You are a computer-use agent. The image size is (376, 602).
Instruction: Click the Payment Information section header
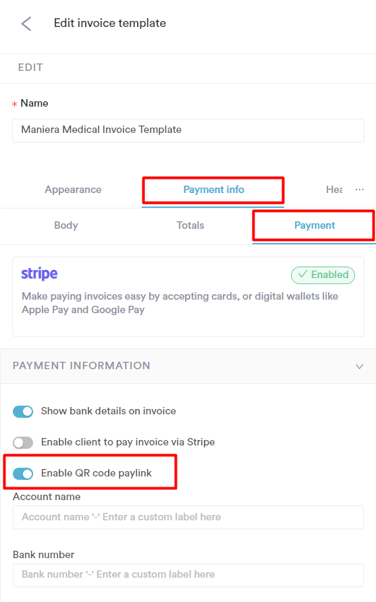tap(188, 366)
